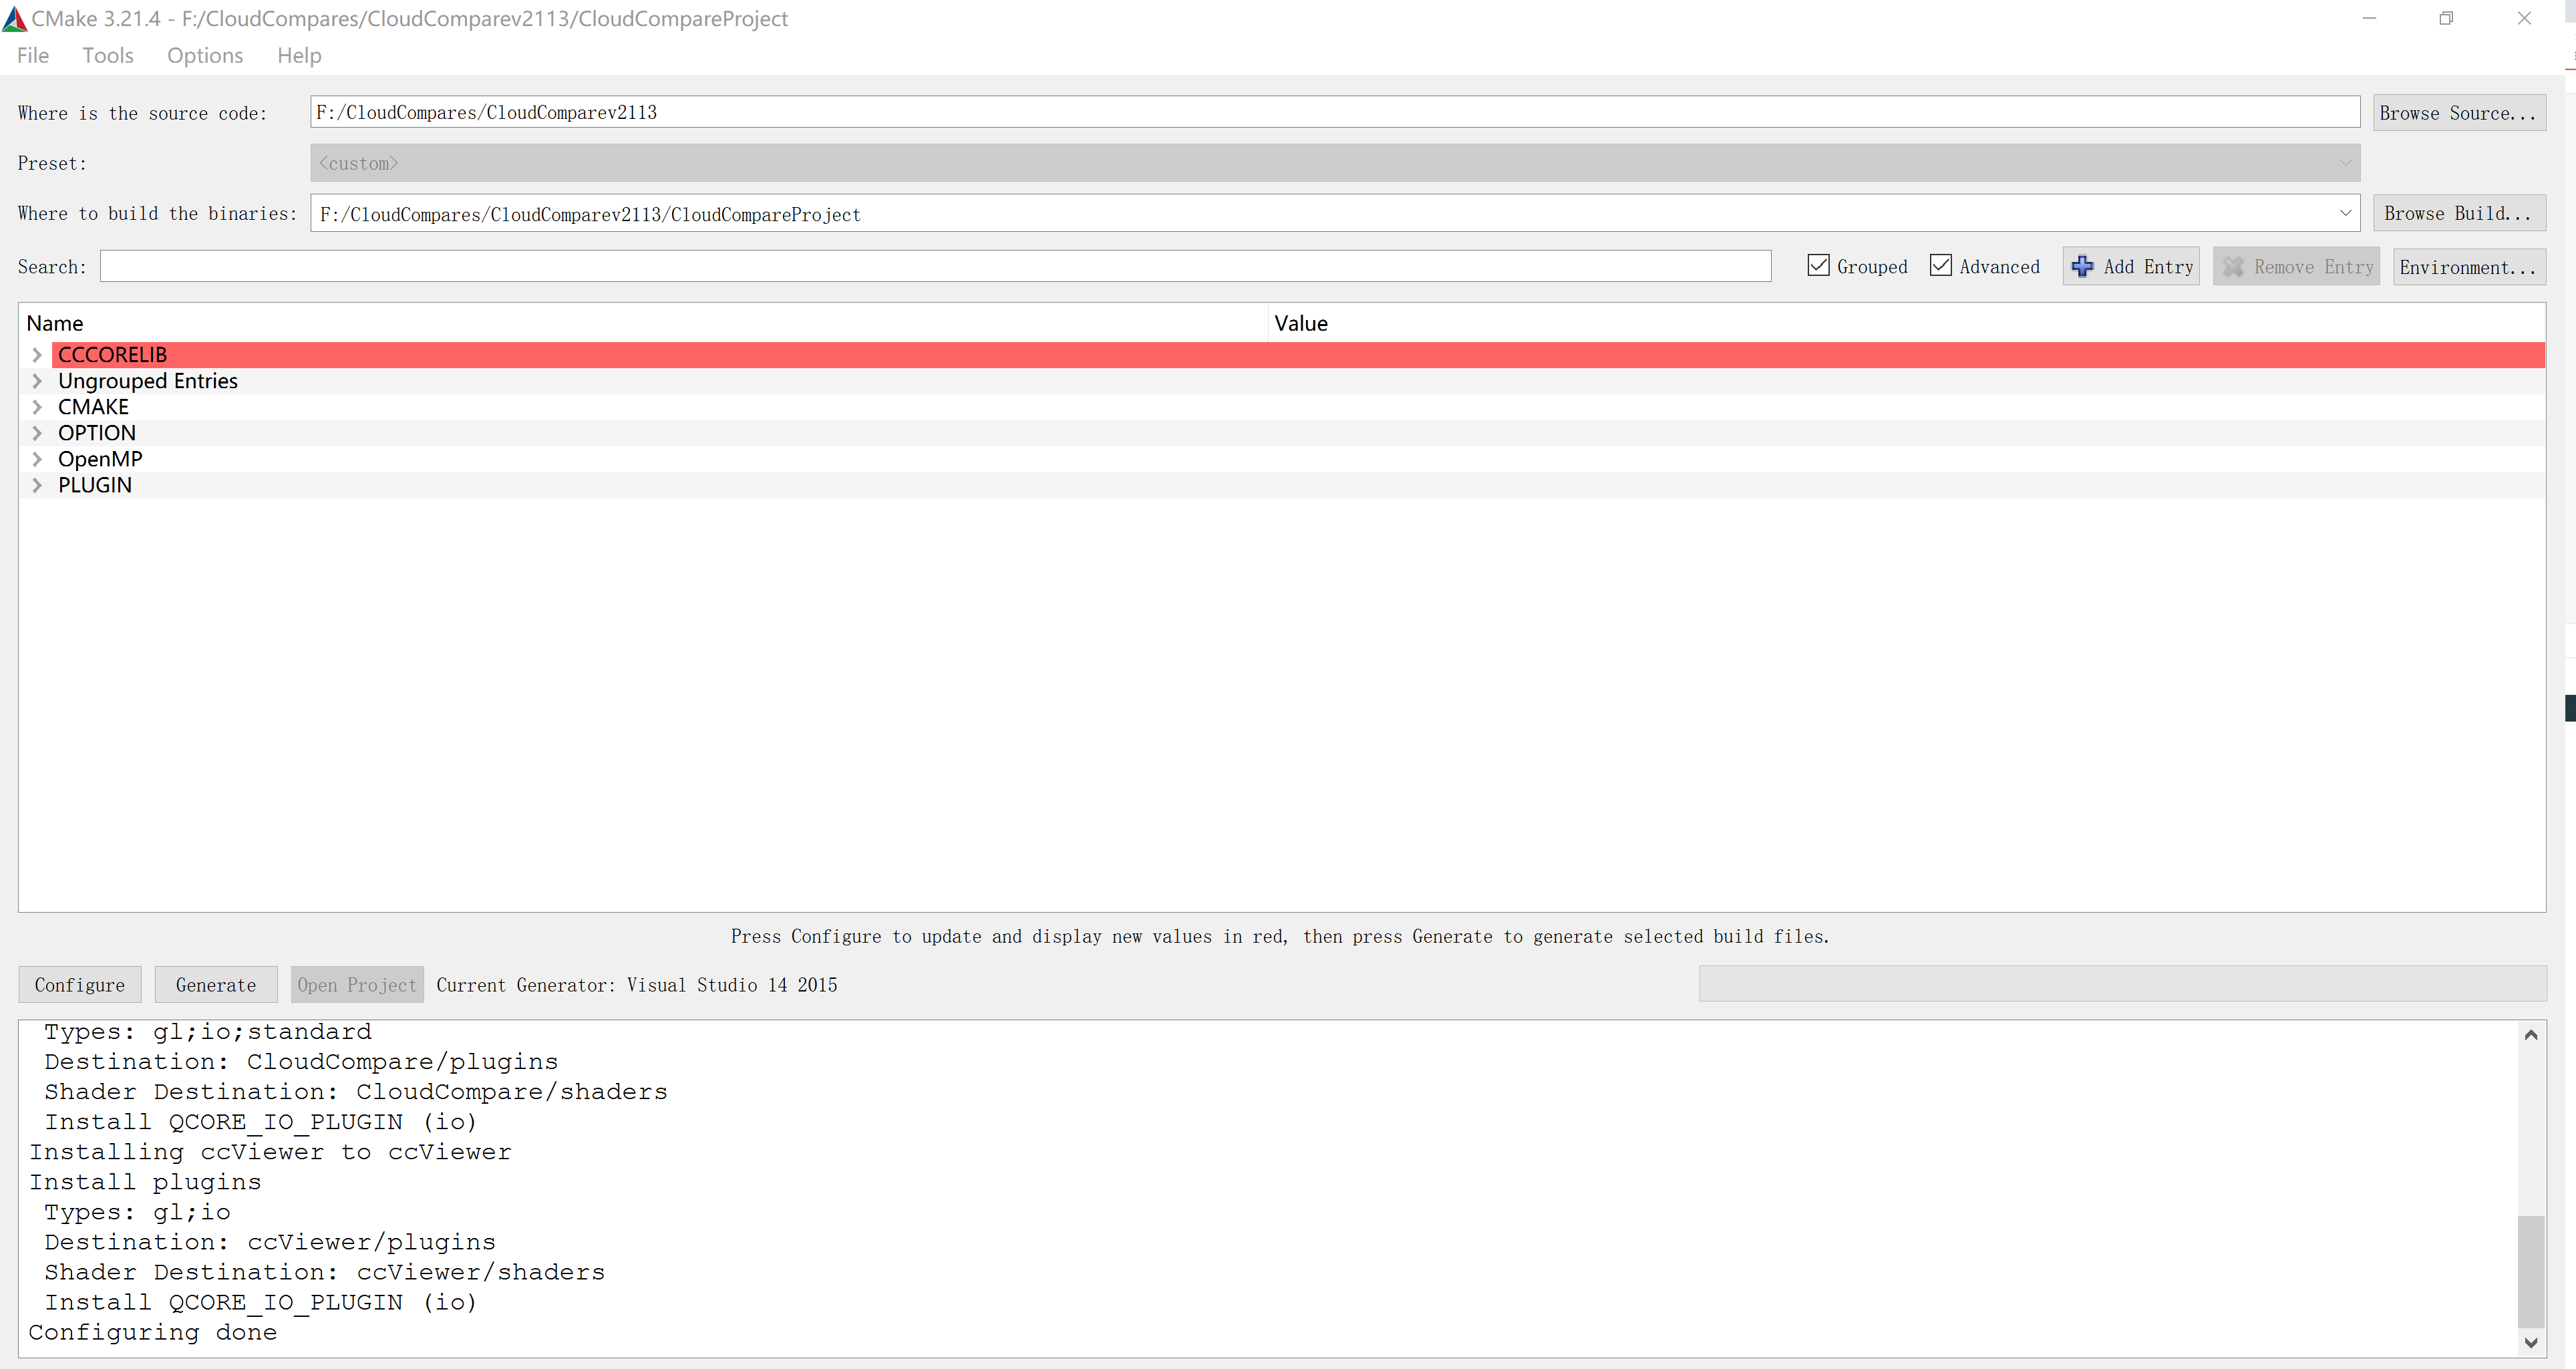Expand the CCCORELIB tree entry

point(38,354)
